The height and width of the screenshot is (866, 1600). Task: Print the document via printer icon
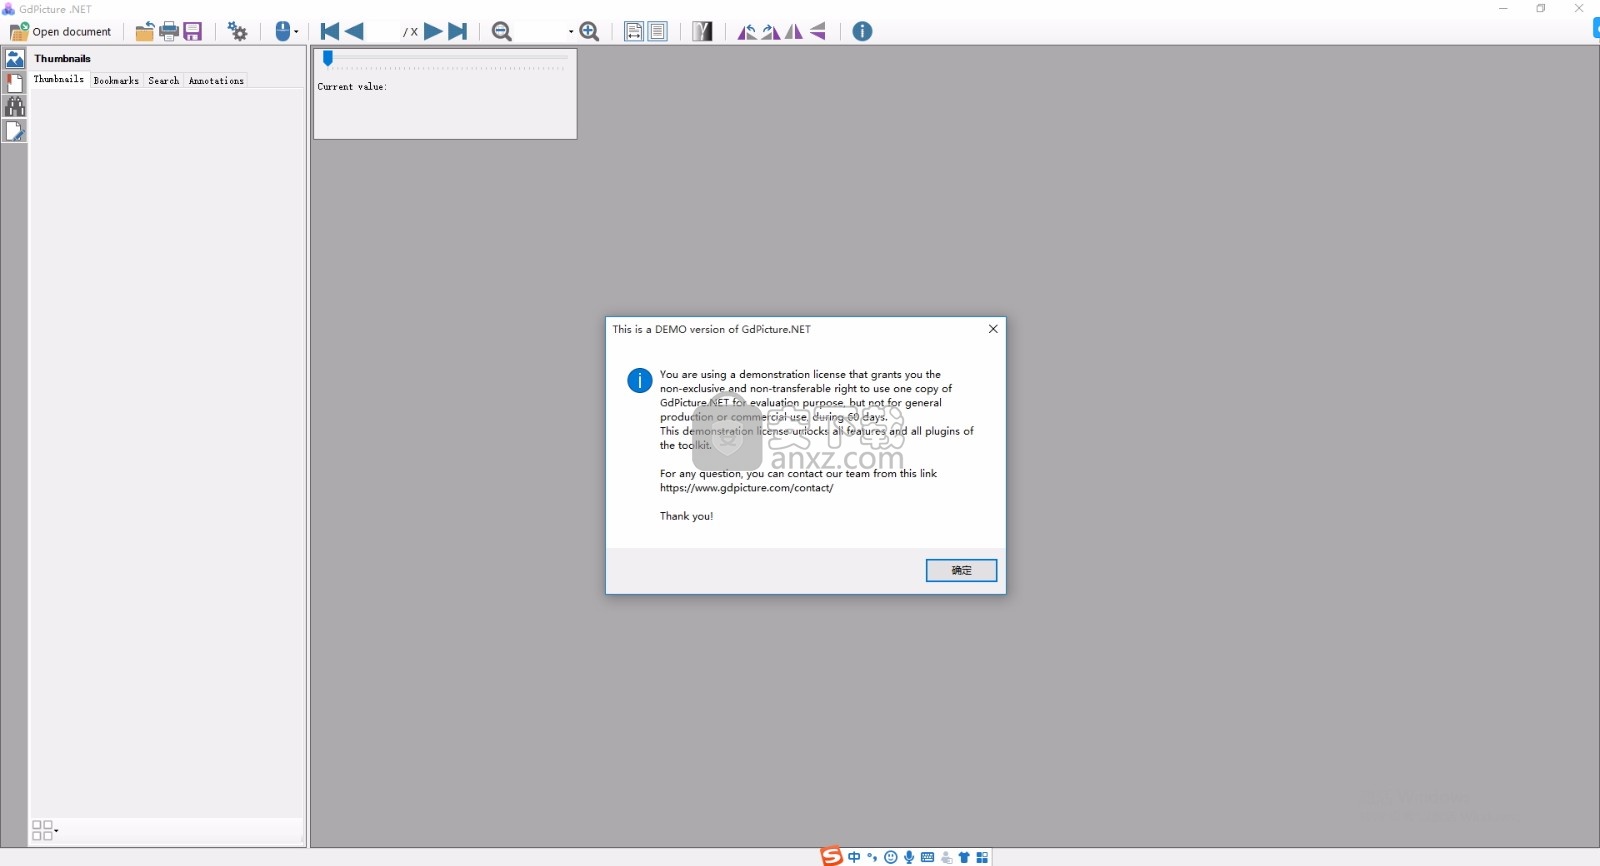point(169,32)
